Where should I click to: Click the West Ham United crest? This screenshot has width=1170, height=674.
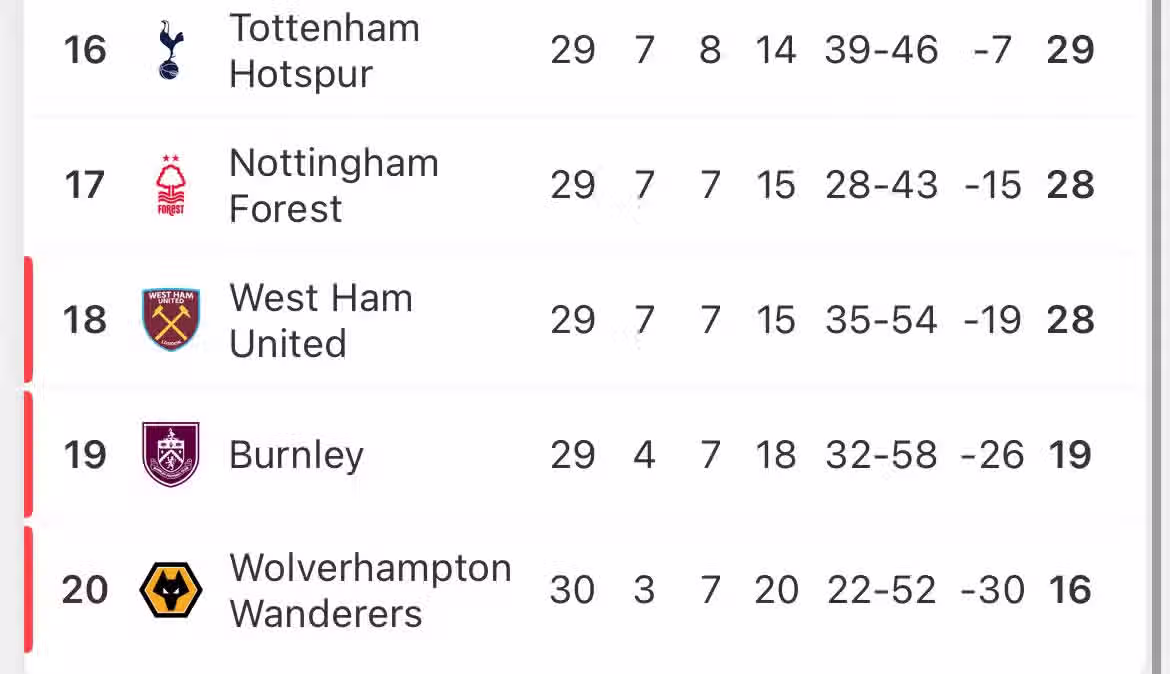point(171,320)
